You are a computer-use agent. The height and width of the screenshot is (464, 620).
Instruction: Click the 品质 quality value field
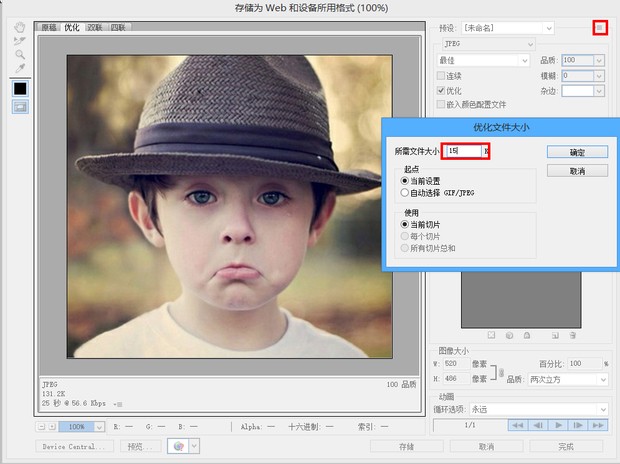pyautogui.click(x=578, y=60)
